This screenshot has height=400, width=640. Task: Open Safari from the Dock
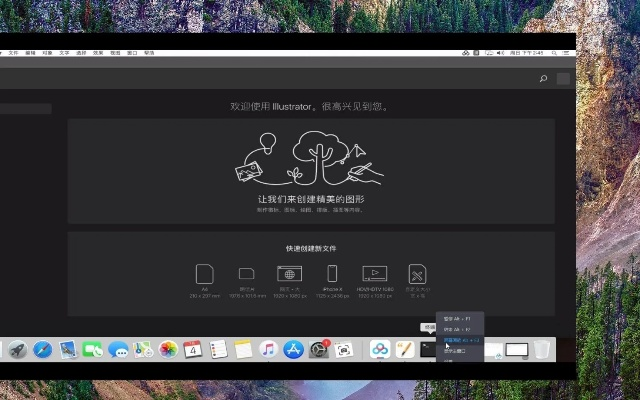(42, 350)
